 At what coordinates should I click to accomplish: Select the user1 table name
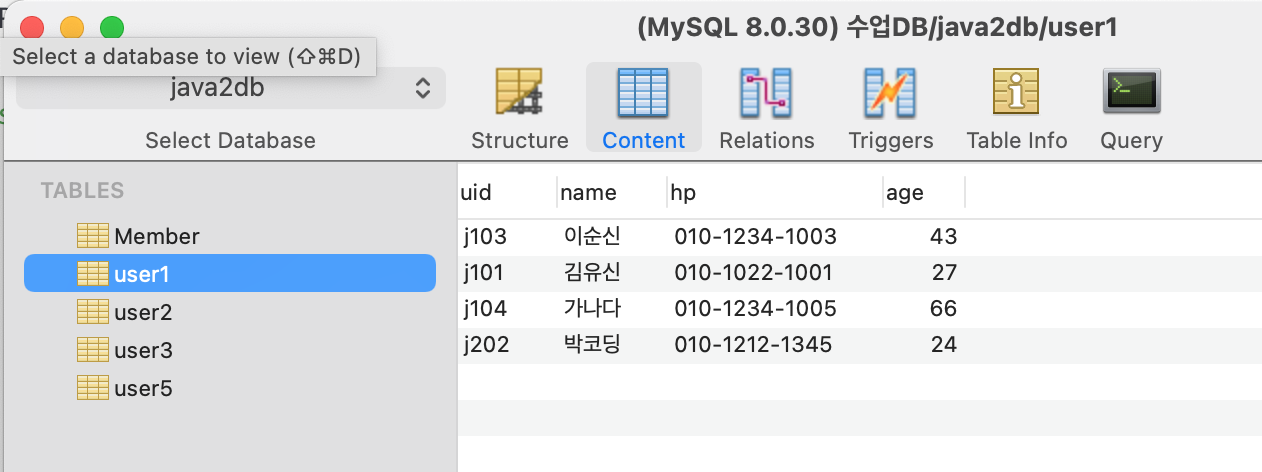[141, 275]
